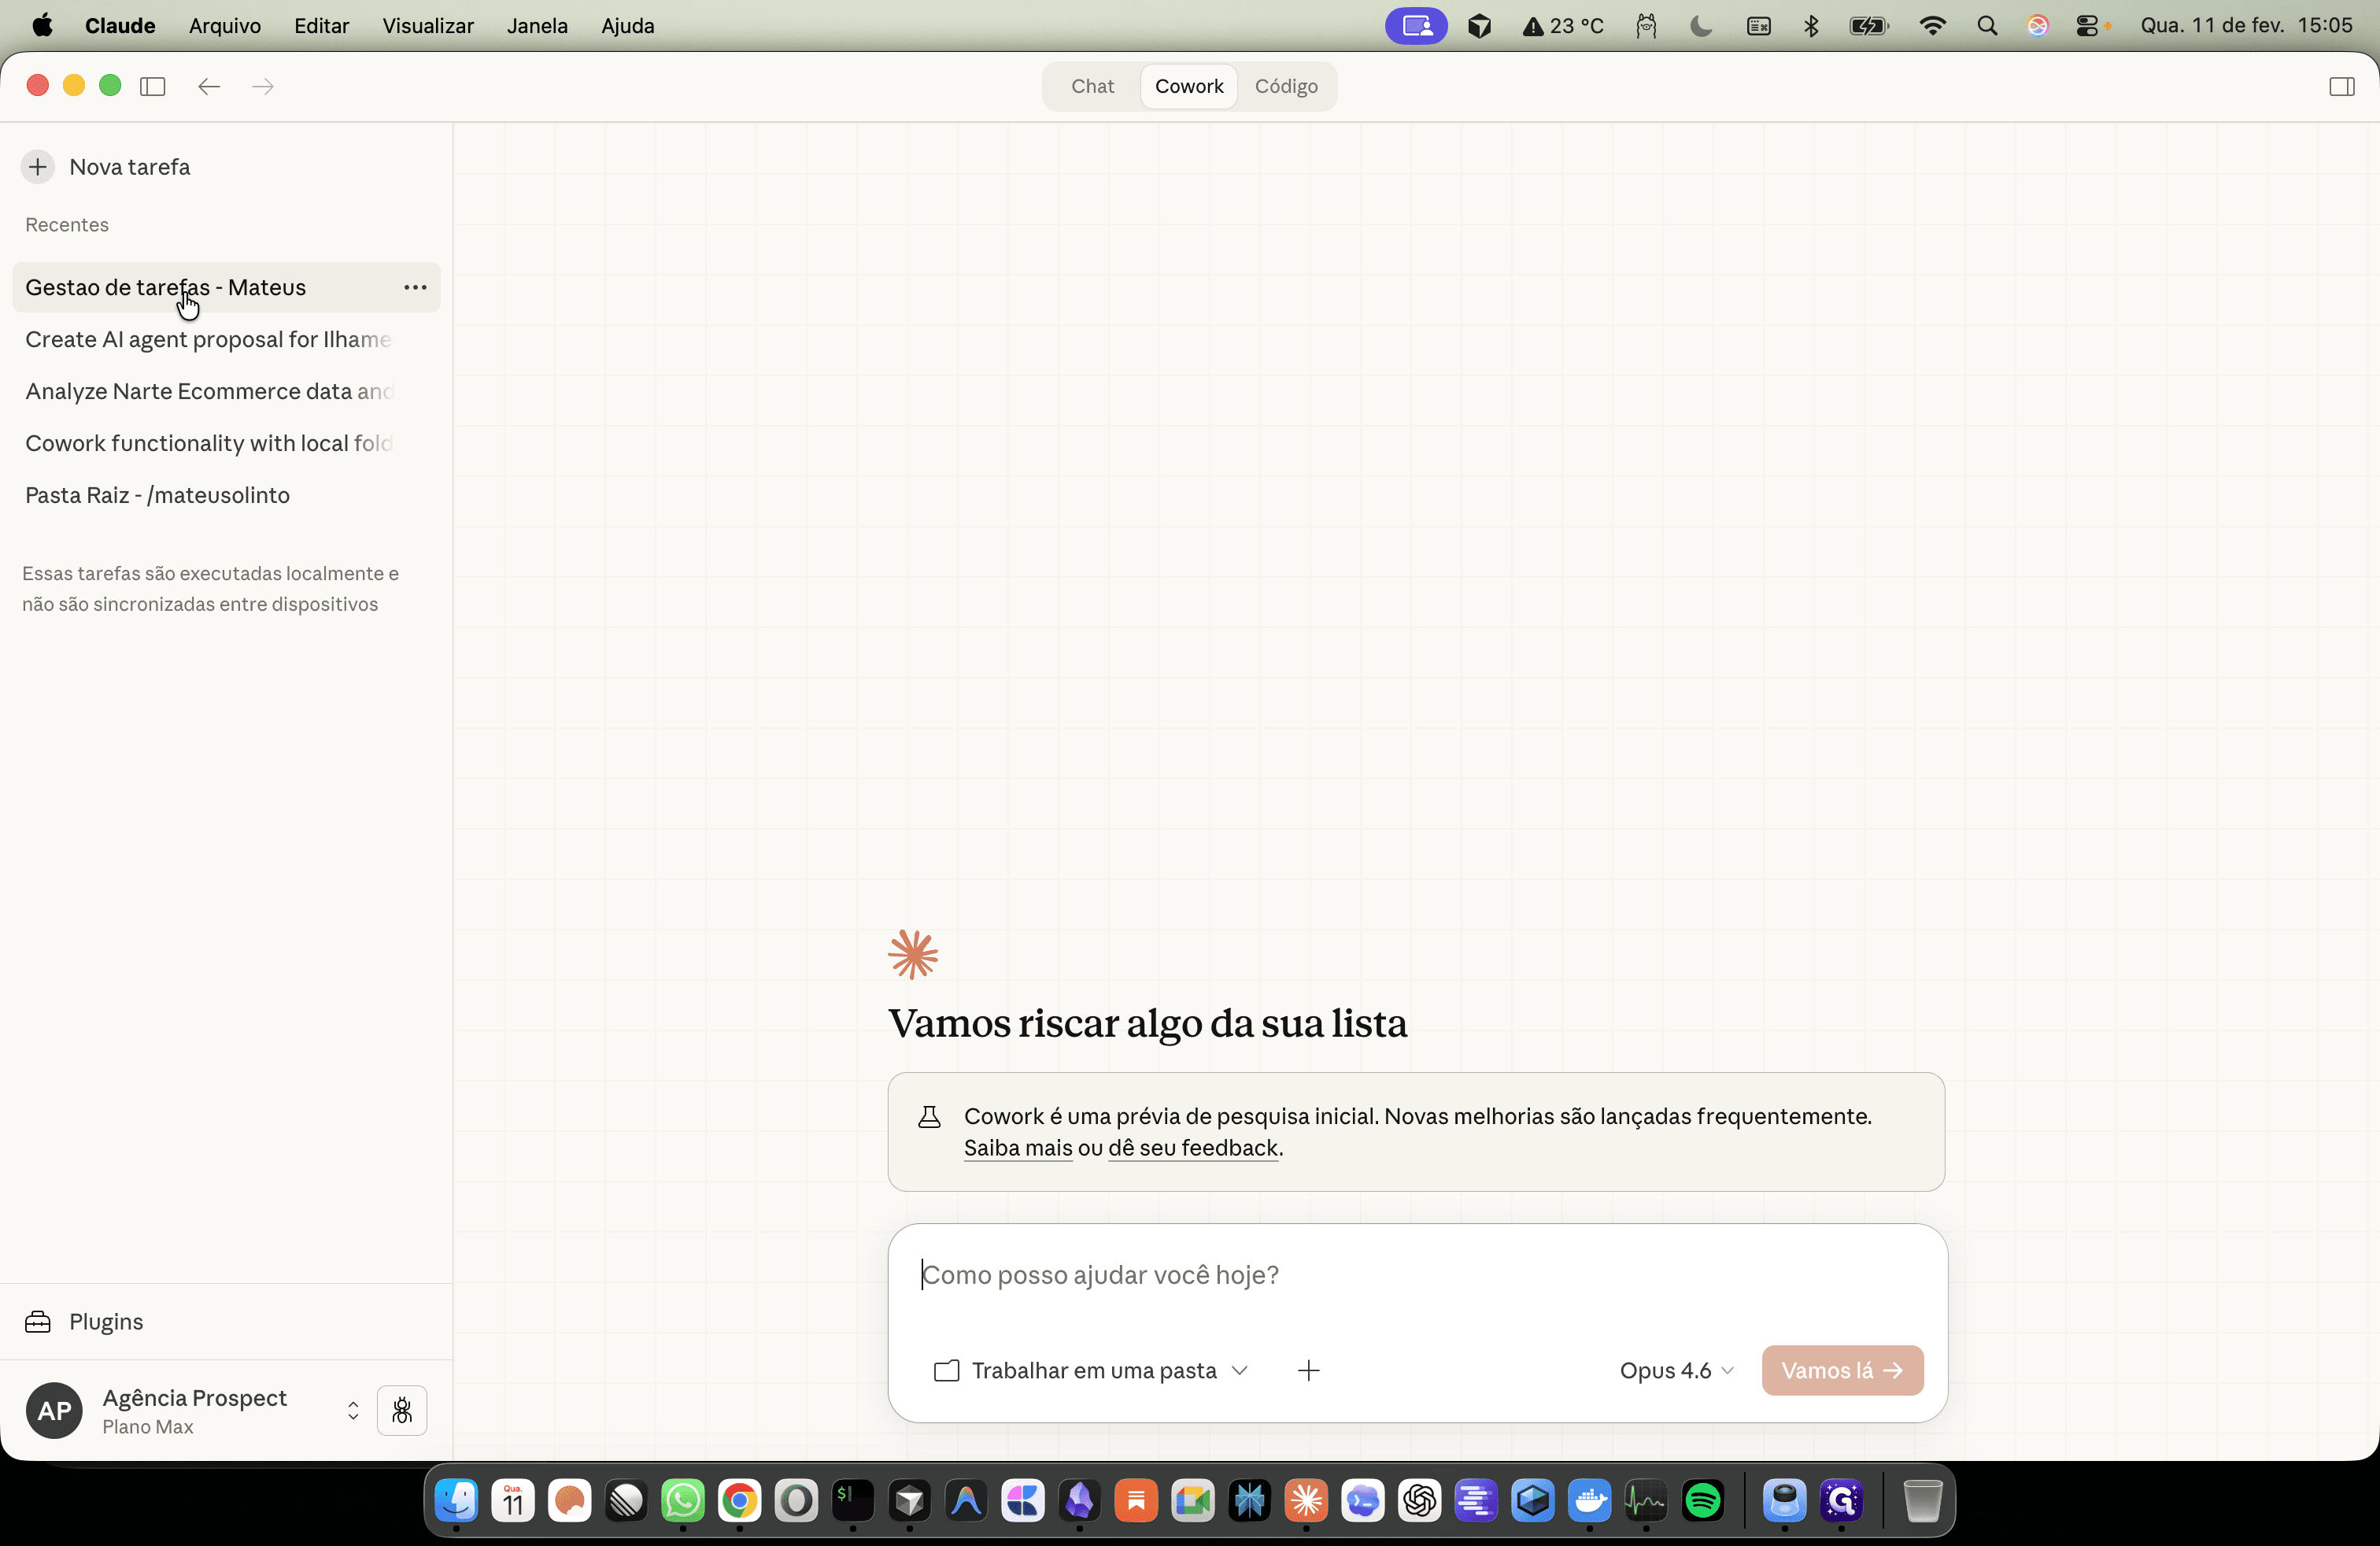Image resolution: width=2380 pixels, height=1546 pixels.
Task: Open Docker from the Dock
Action: click(x=1590, y=1500)
